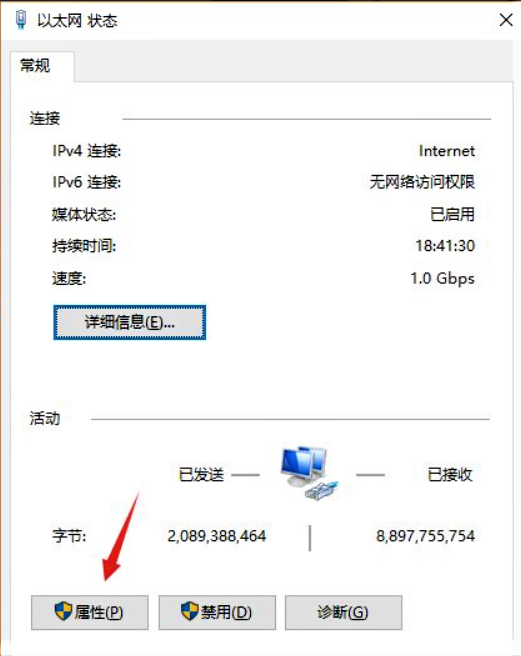Click the sent bytes count 2,089,388,464

point(217,536)
